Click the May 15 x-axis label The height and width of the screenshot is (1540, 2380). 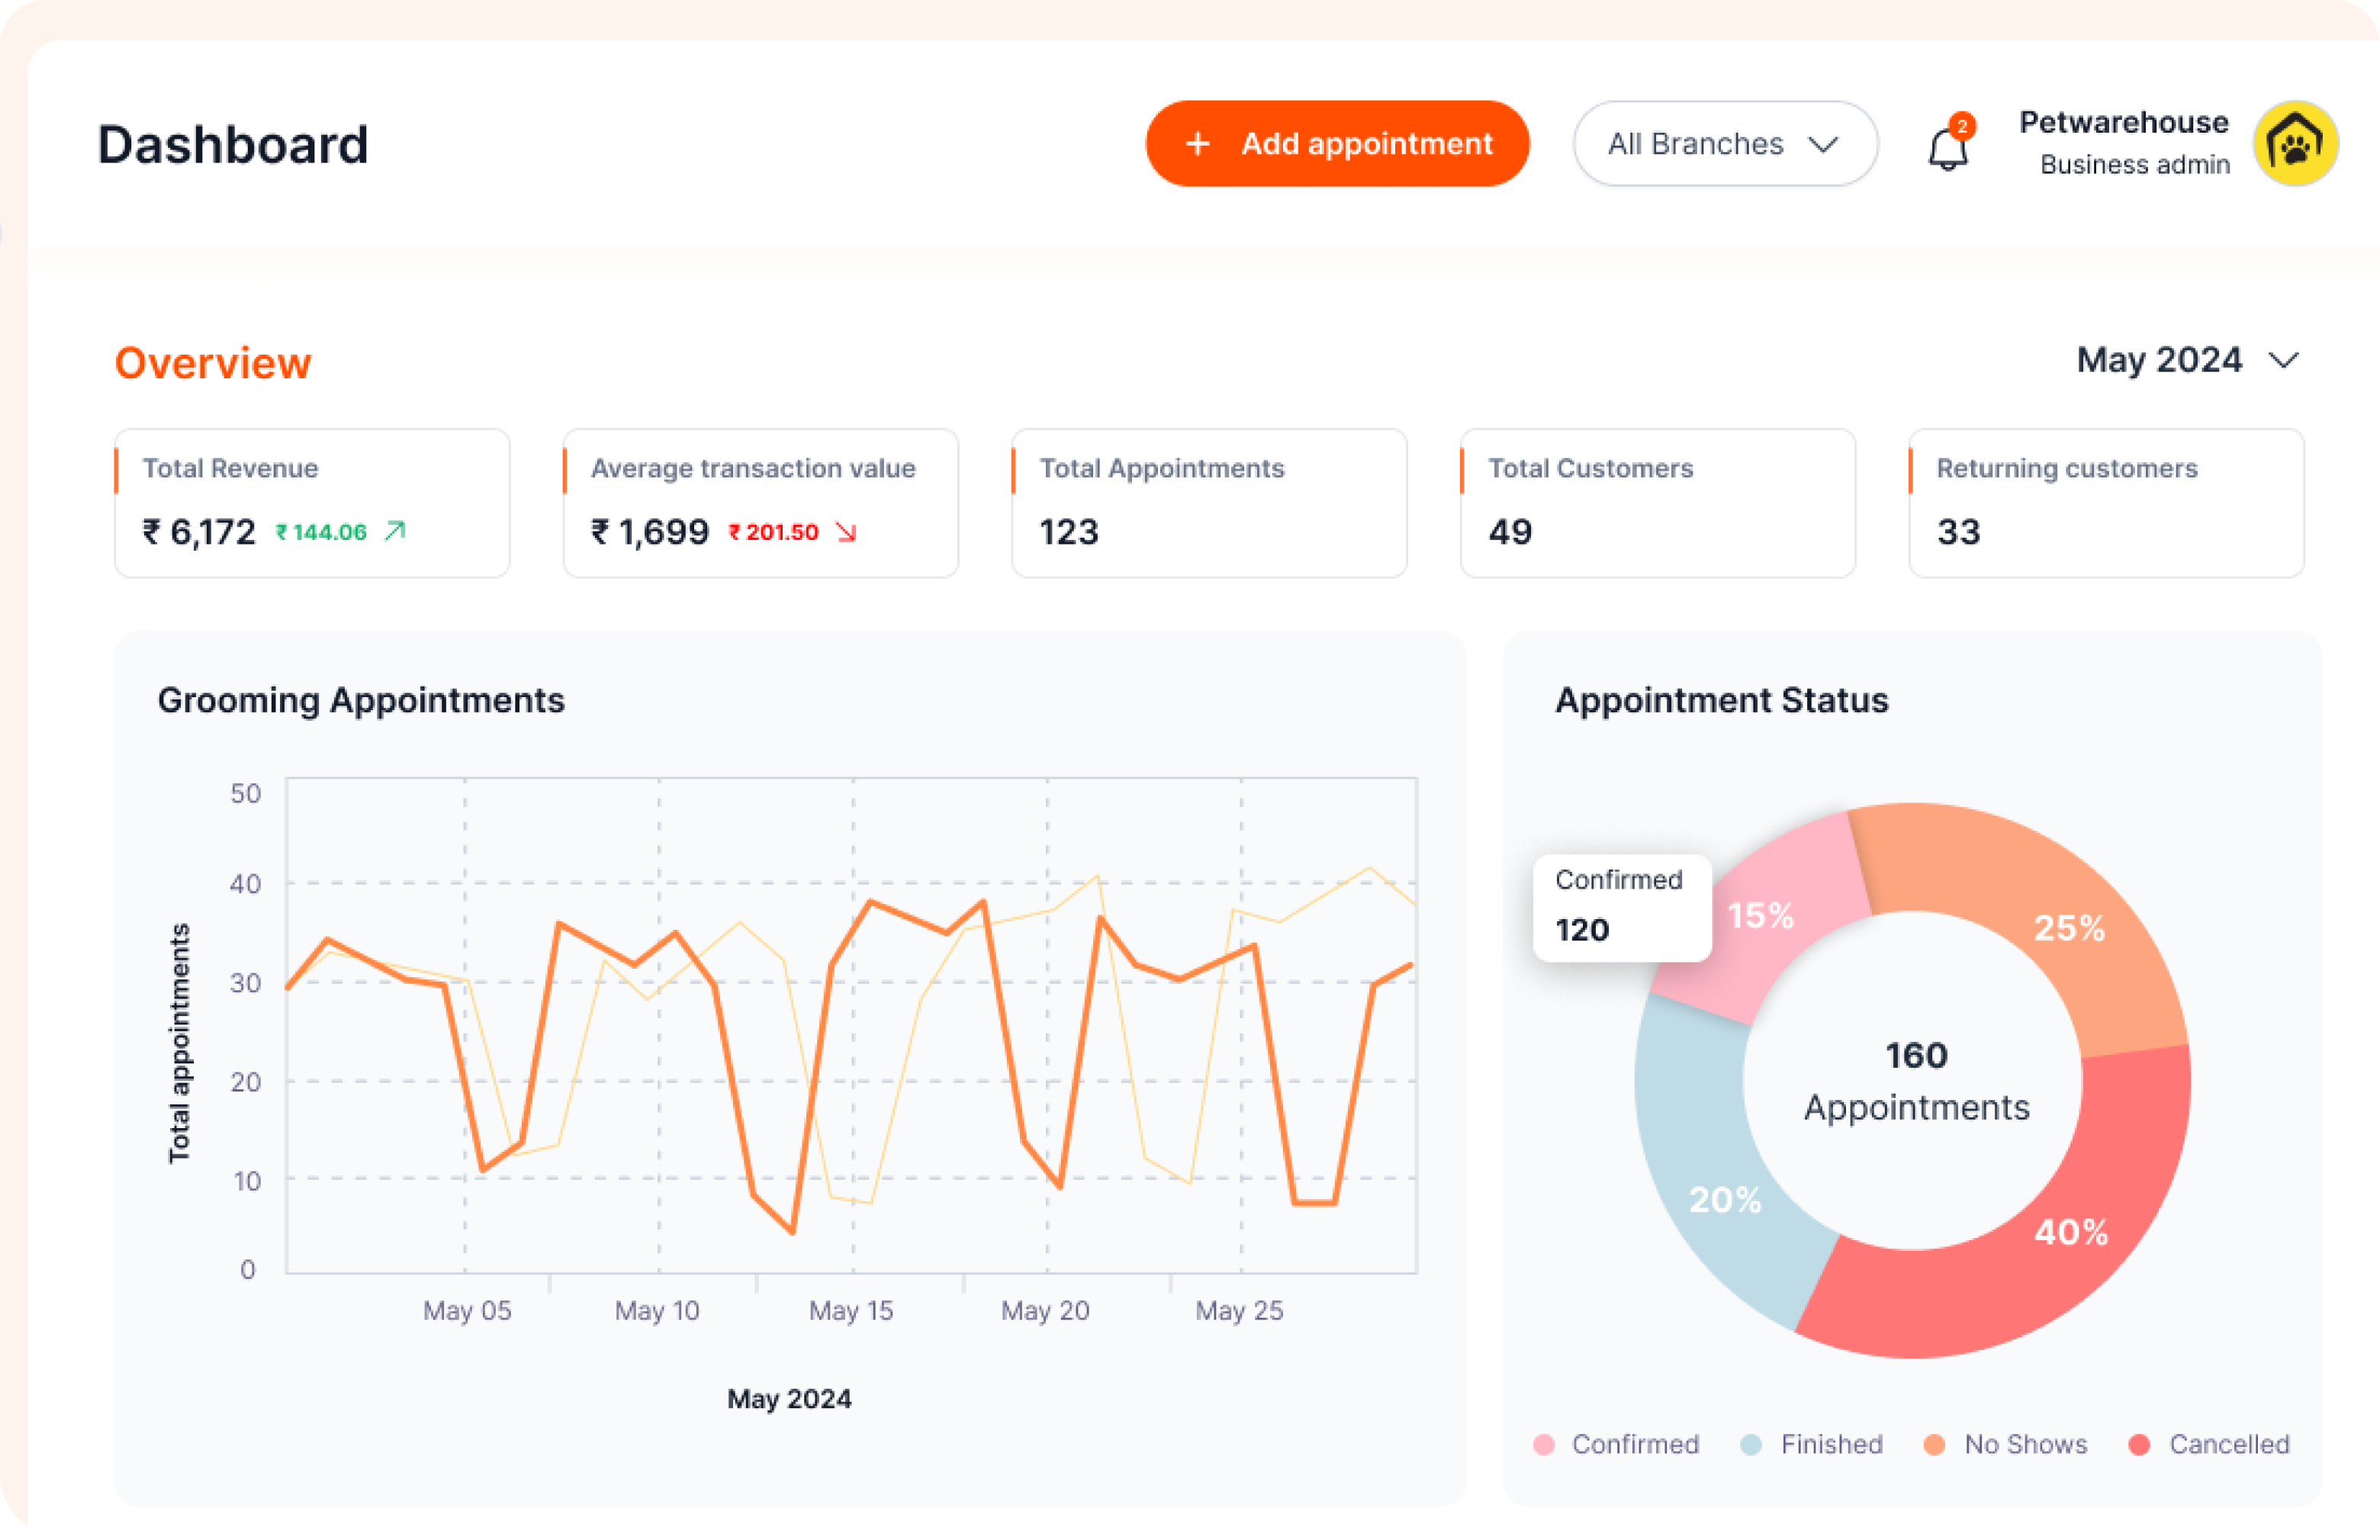851,1310
